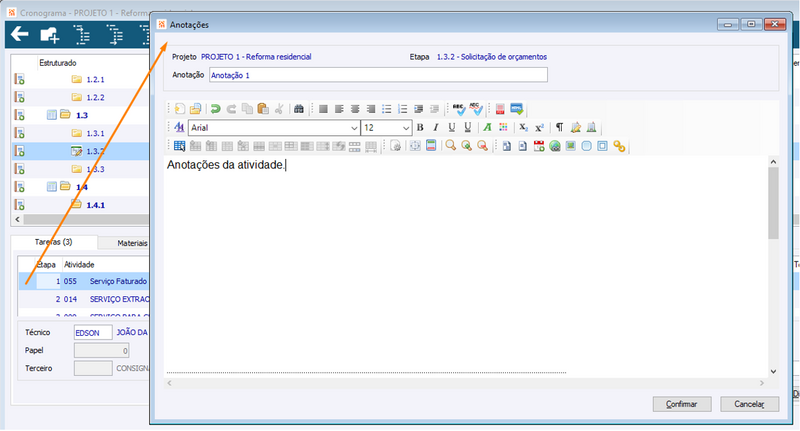Select the task row 014 SERVIÇO EXTRA

84,299
